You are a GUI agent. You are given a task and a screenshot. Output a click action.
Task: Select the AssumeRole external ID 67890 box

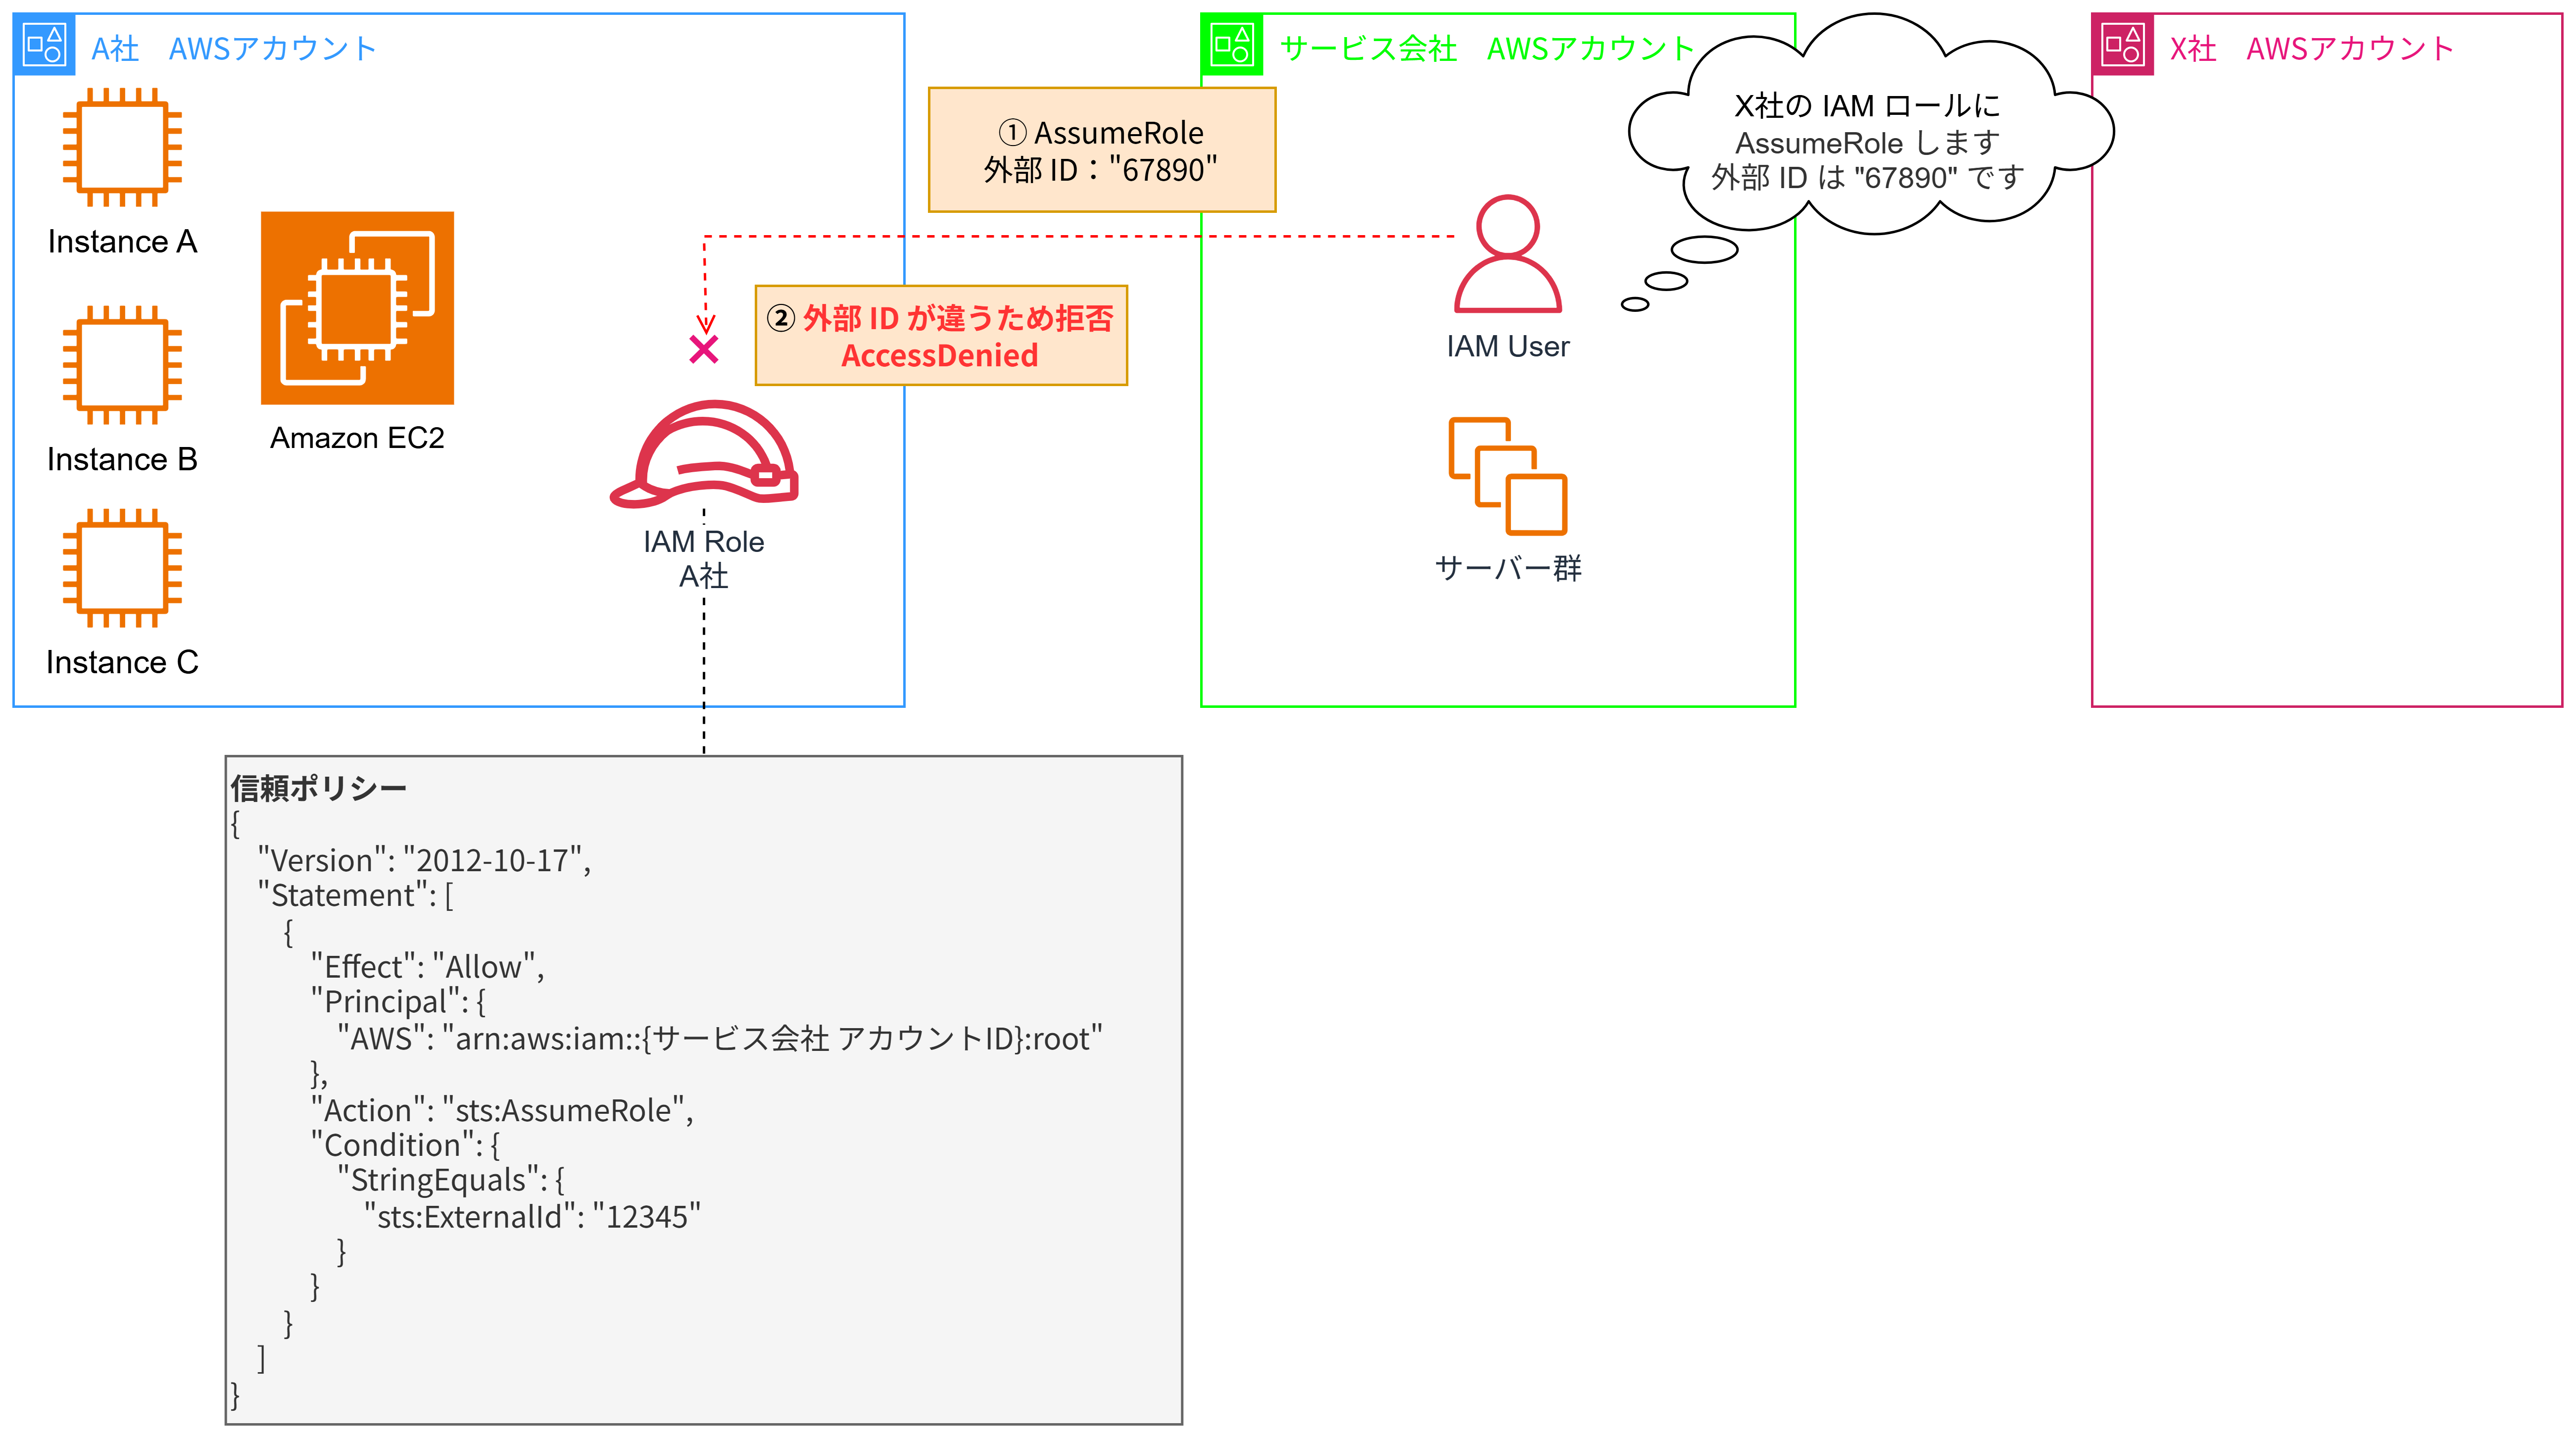[x=1101, y=150]
